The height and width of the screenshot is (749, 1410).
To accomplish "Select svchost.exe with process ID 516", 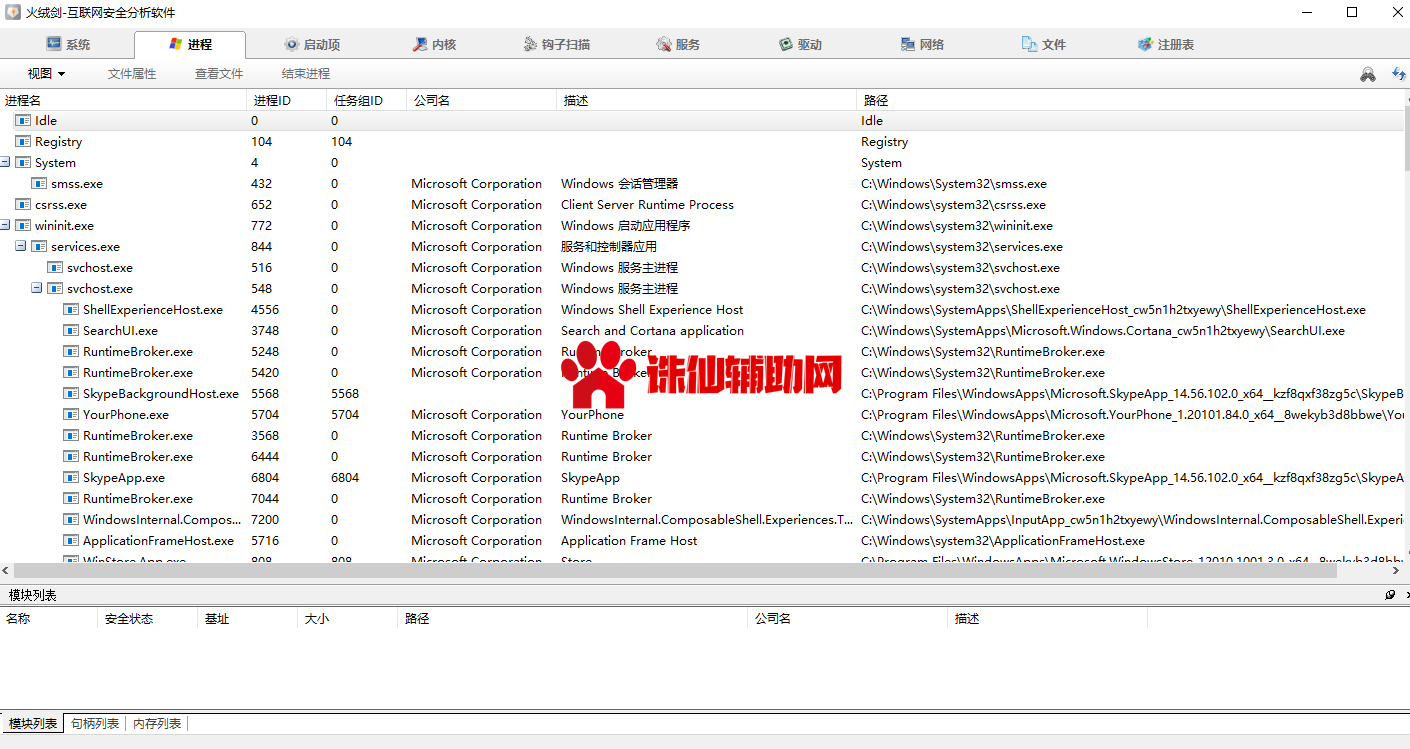I will (100, 268).
